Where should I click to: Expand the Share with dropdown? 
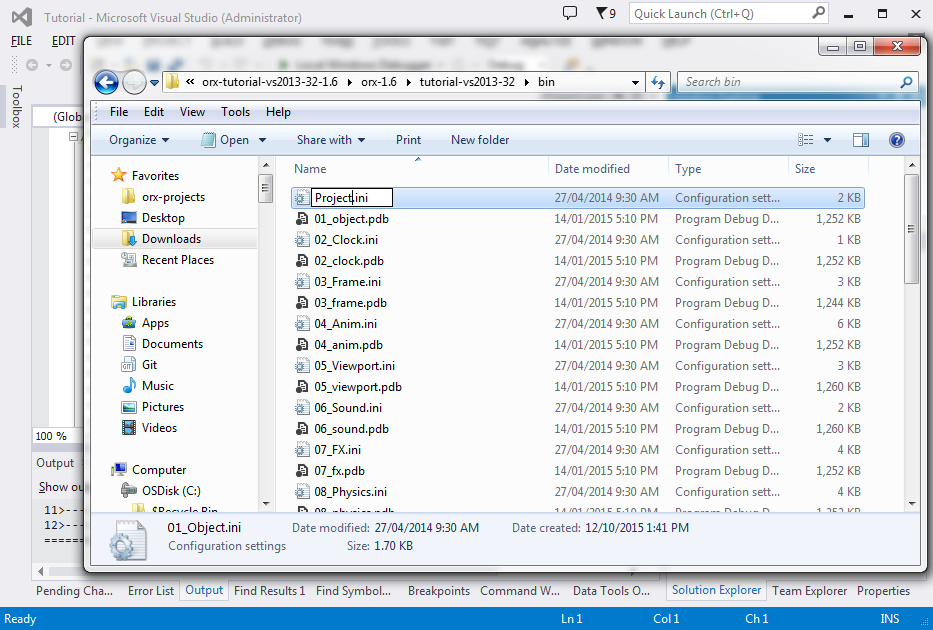[331, 140]
